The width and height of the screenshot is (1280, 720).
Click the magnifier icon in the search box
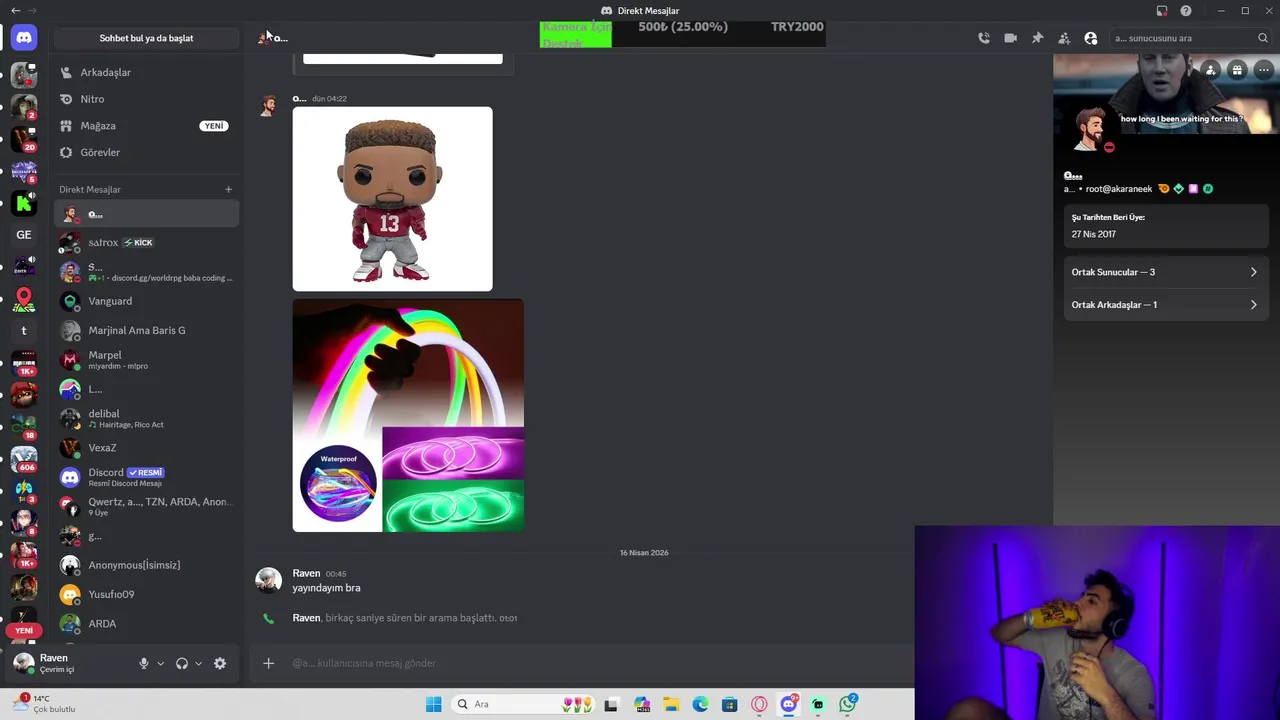coord(1262,38)
